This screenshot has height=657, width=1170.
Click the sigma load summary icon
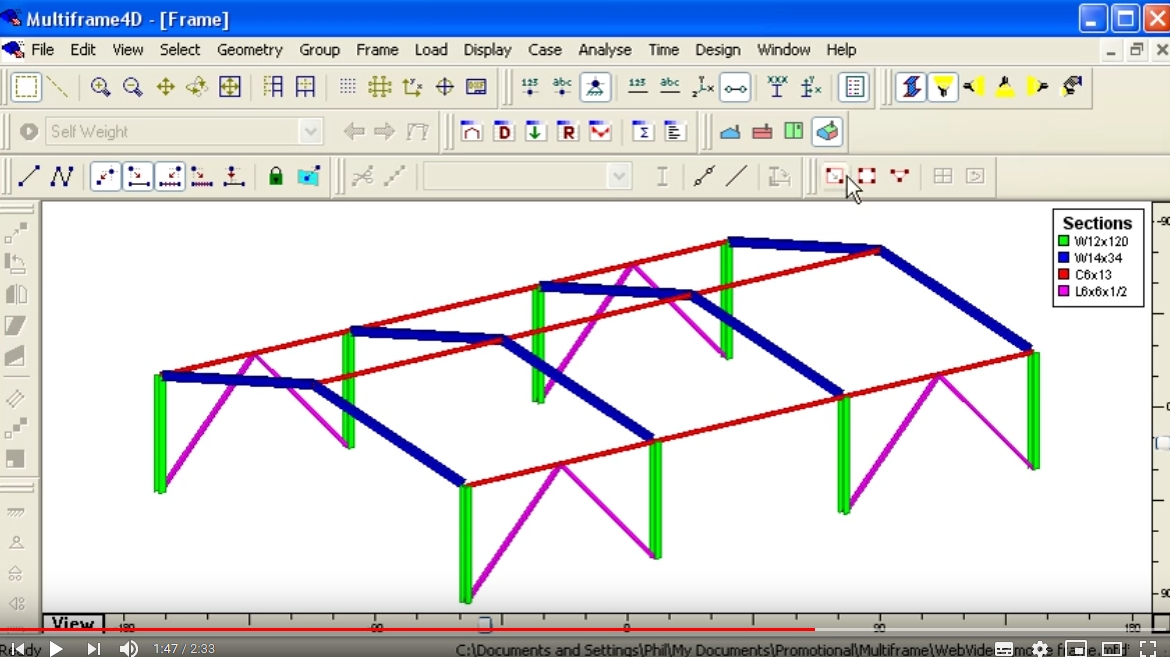[x=643, y=131]
